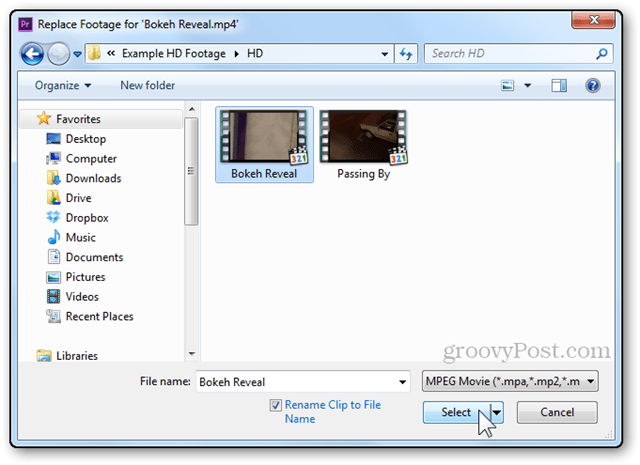Select the Passing By video thumbnail
This screenshot has width=640, height=465.
363,137
